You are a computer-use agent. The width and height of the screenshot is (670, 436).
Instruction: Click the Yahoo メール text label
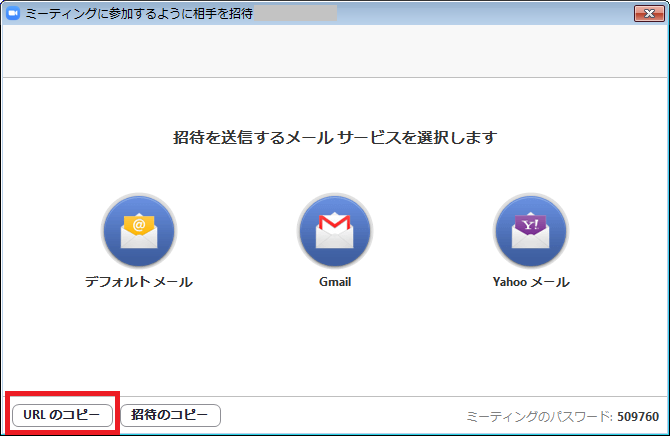(531, 282)
